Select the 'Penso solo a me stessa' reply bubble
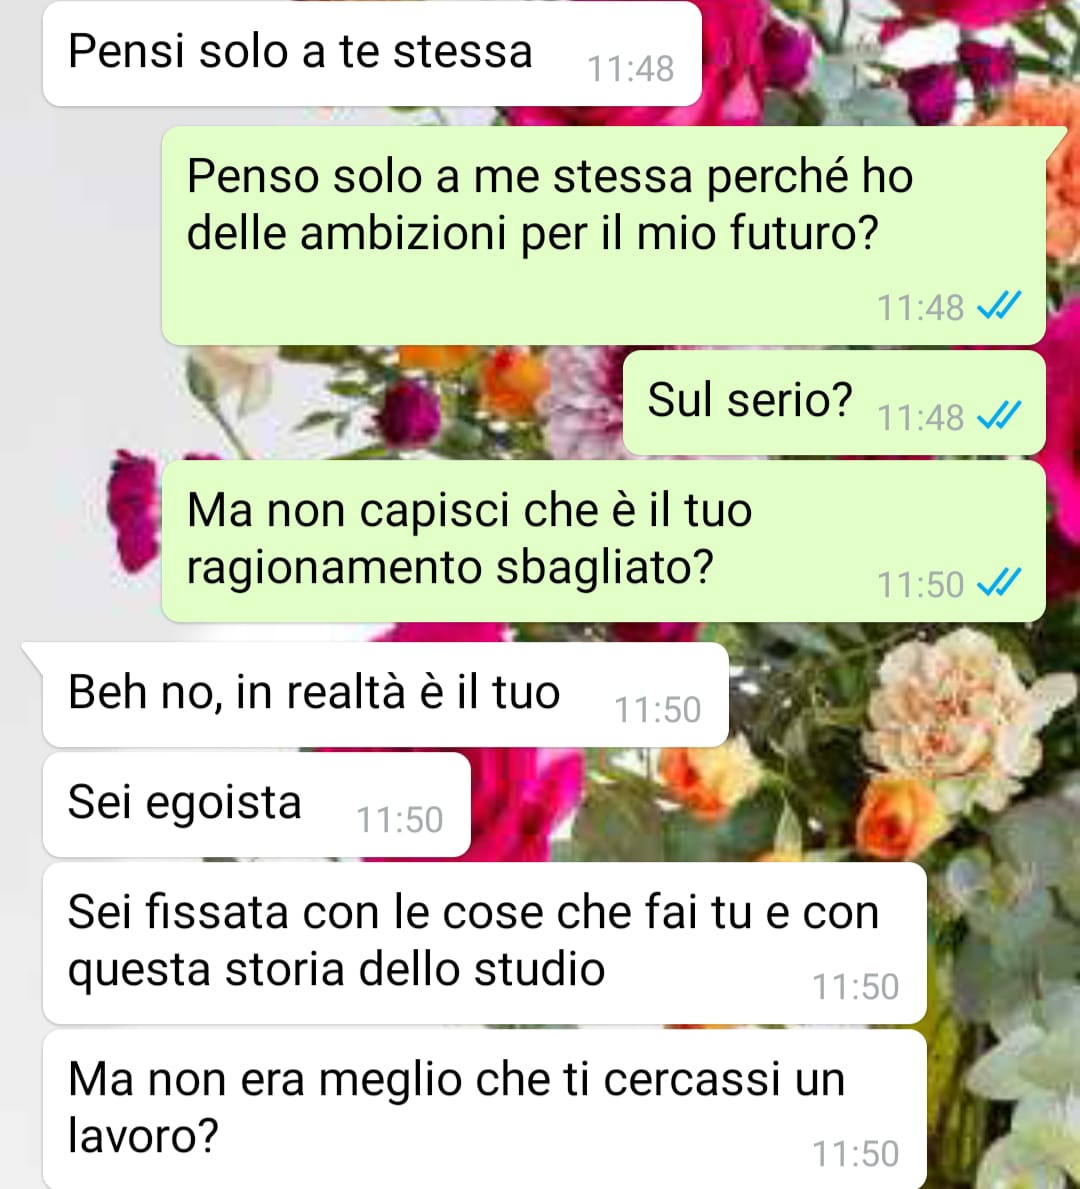This screenshot has width=1080, height=1189. [x=604, y=236]
